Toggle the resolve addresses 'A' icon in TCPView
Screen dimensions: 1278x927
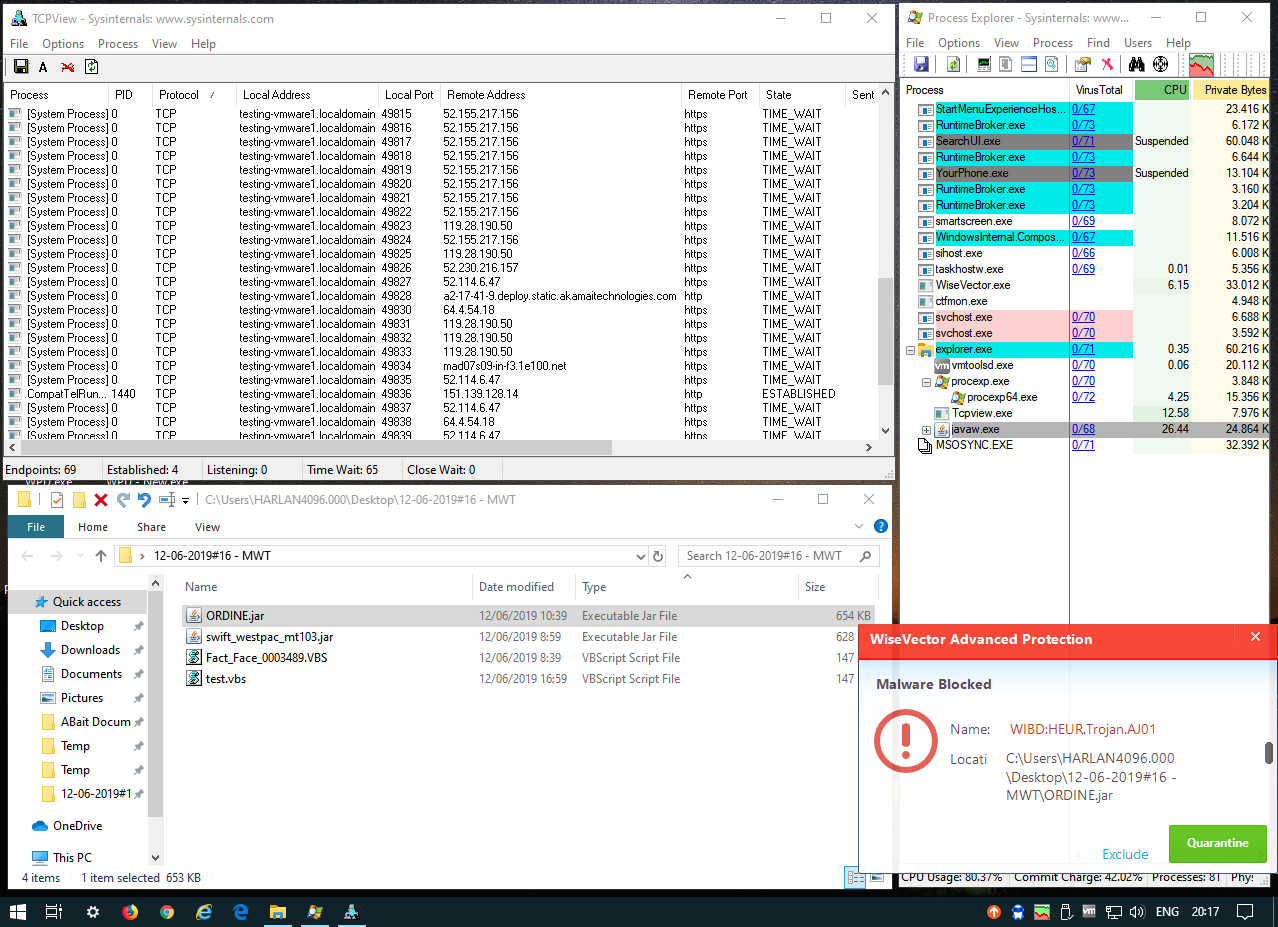43,67
